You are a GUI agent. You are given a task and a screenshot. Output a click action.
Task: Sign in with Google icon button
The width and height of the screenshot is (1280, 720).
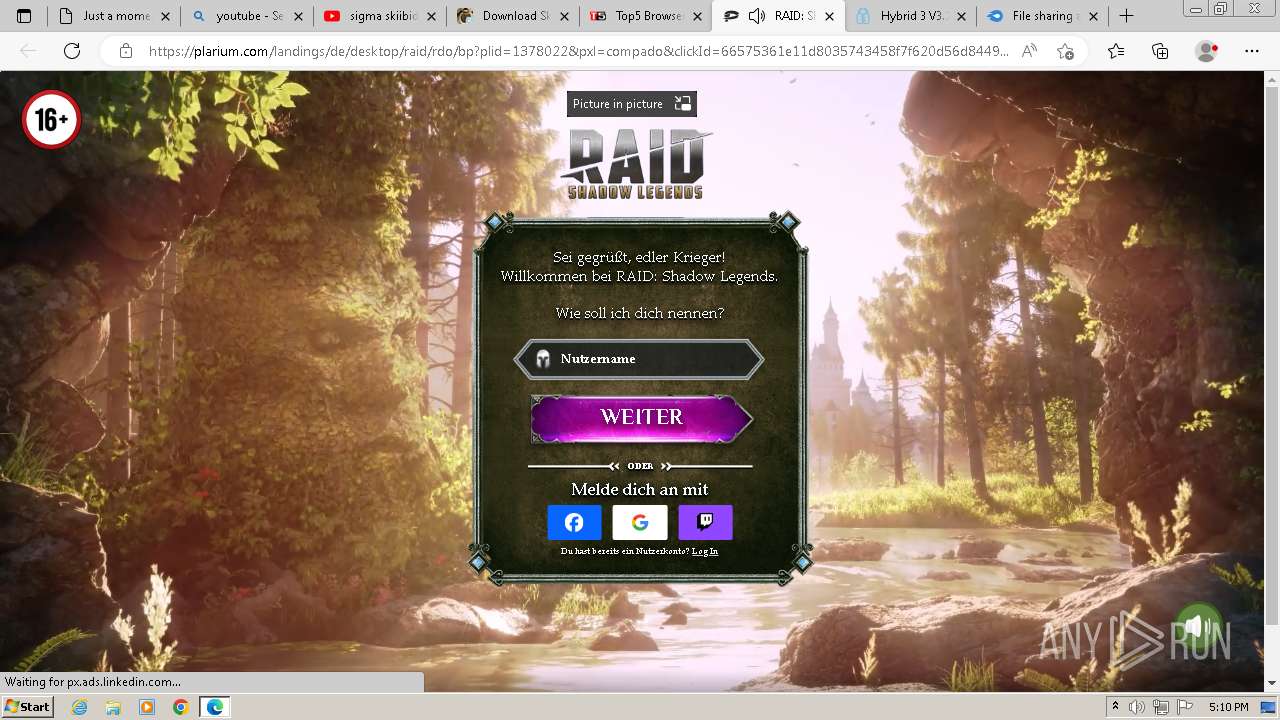pos(640,522)
